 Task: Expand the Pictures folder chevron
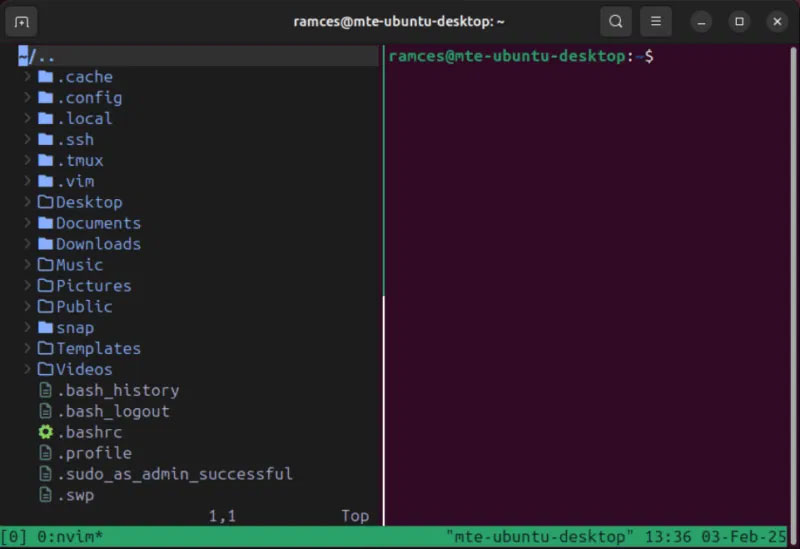(x=28, y=285)
